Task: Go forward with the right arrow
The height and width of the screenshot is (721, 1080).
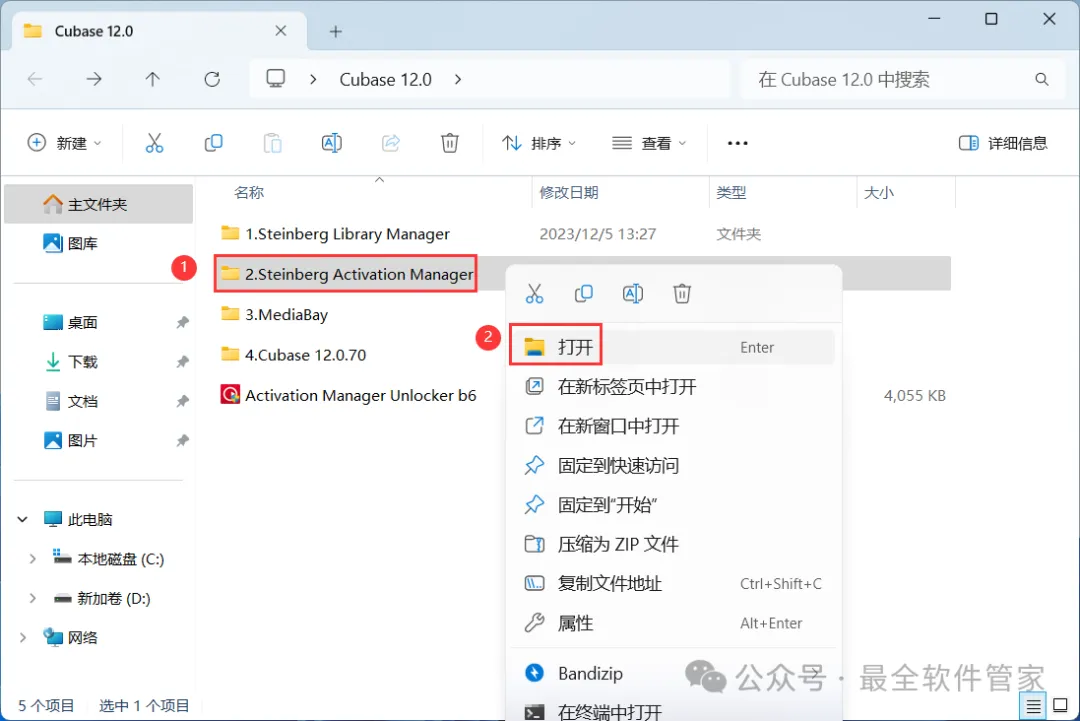Action: (94, 79)
